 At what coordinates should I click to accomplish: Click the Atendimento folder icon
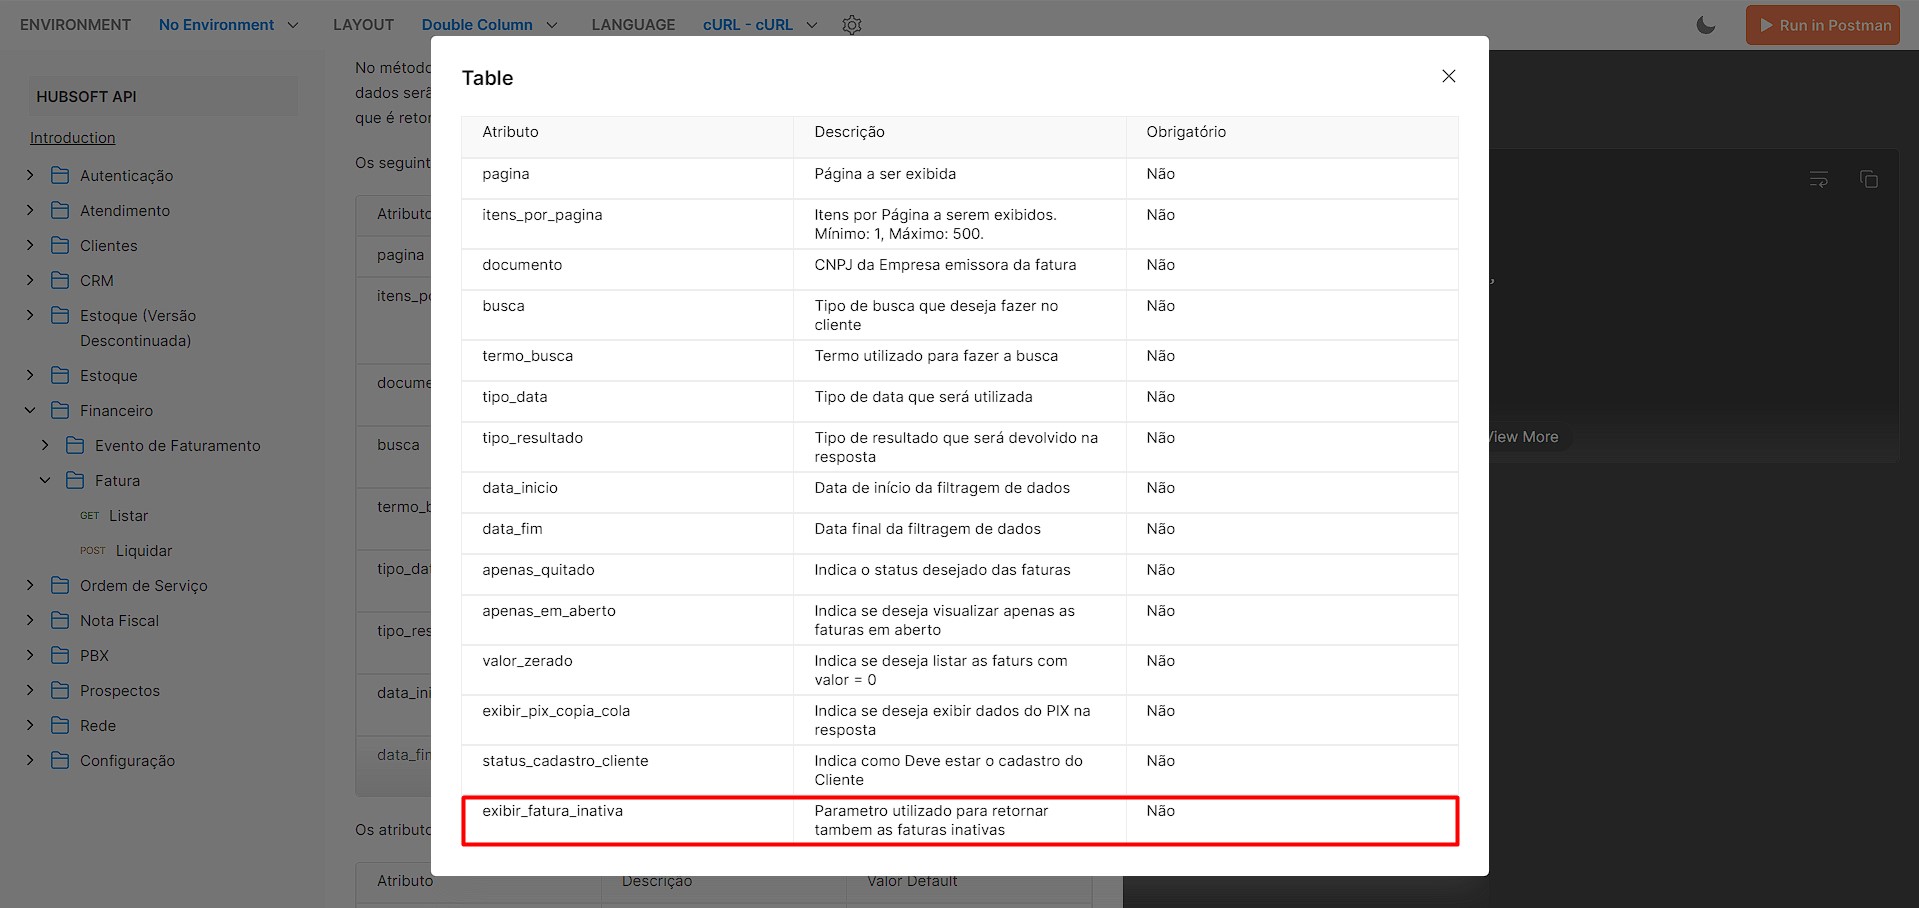coord(60,210)
